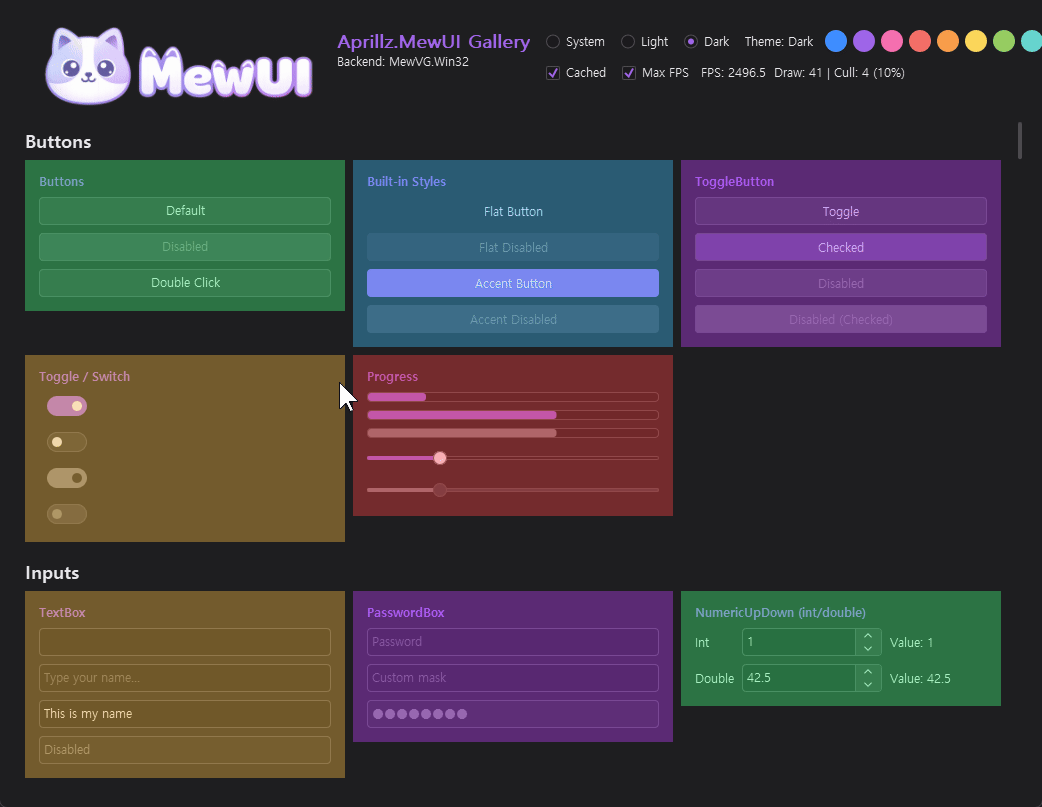Image resolution: width=1042 pixels, height=807 pixels.
Task: Click the Accent Button
Action: 513,283
